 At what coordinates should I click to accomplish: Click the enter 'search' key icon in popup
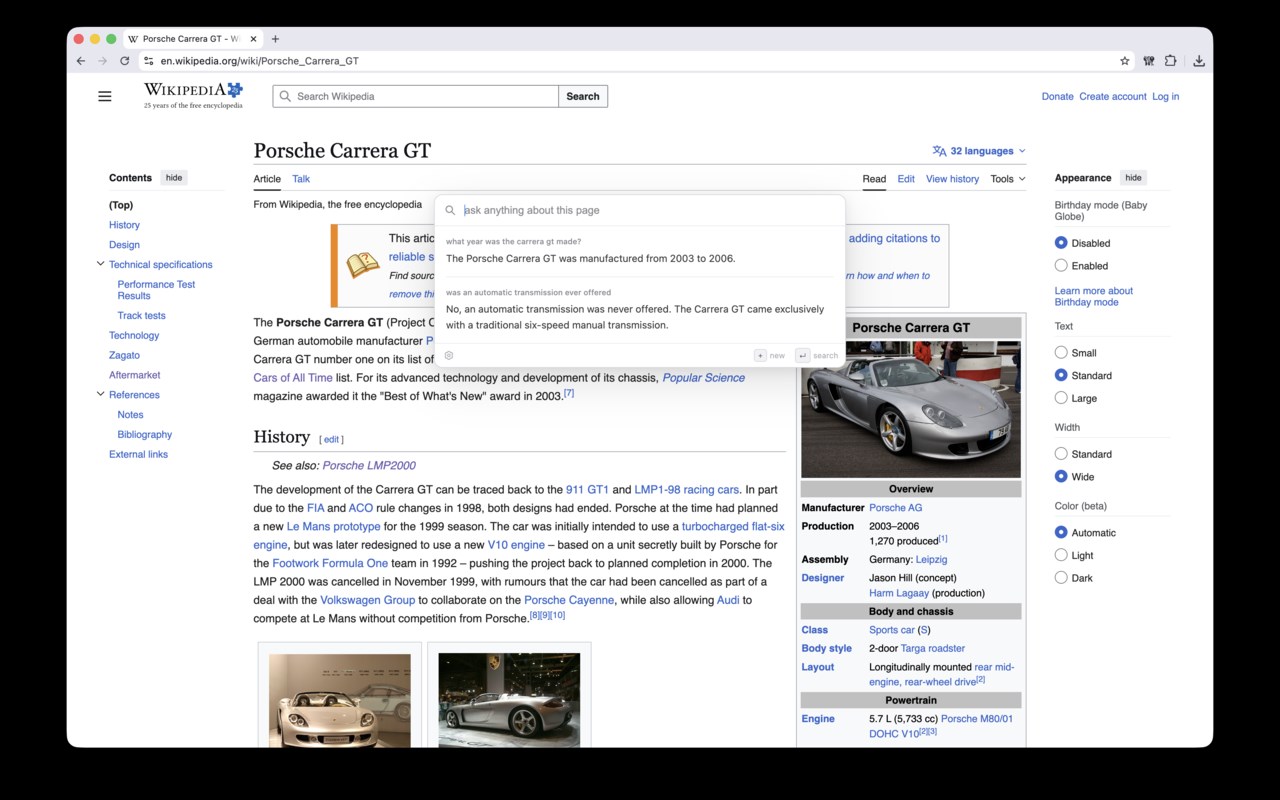click(802, 355)
